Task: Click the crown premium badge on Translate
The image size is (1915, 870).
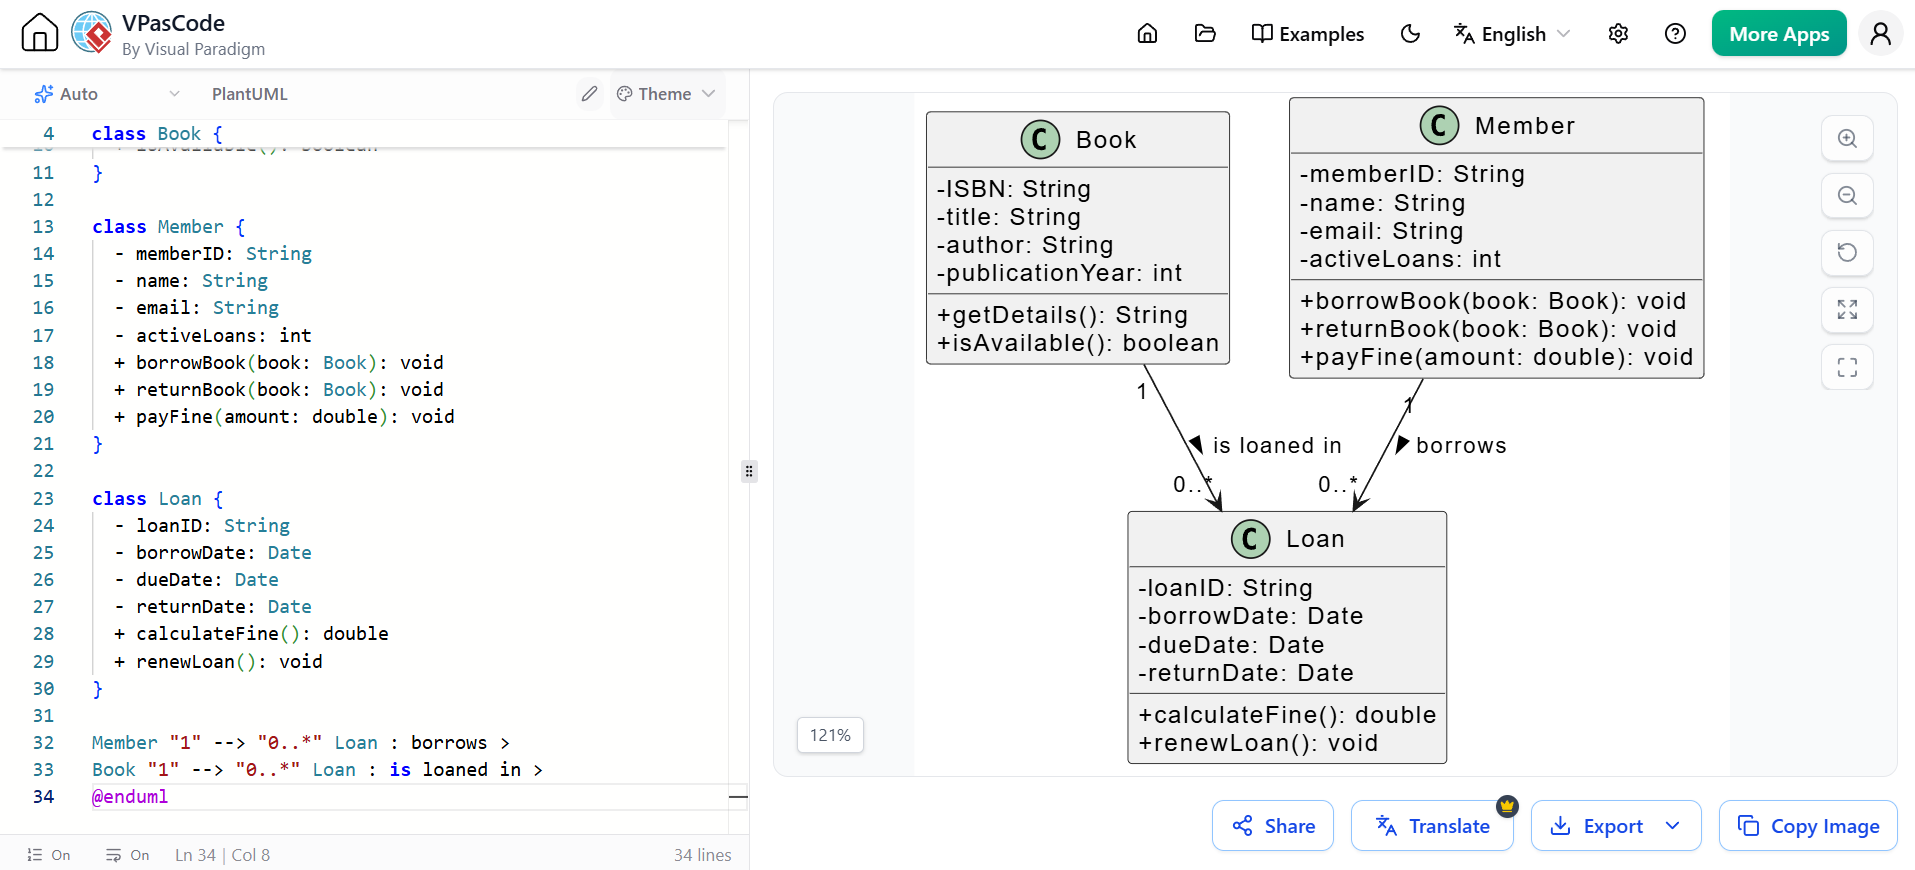Action: [1507, 806]
